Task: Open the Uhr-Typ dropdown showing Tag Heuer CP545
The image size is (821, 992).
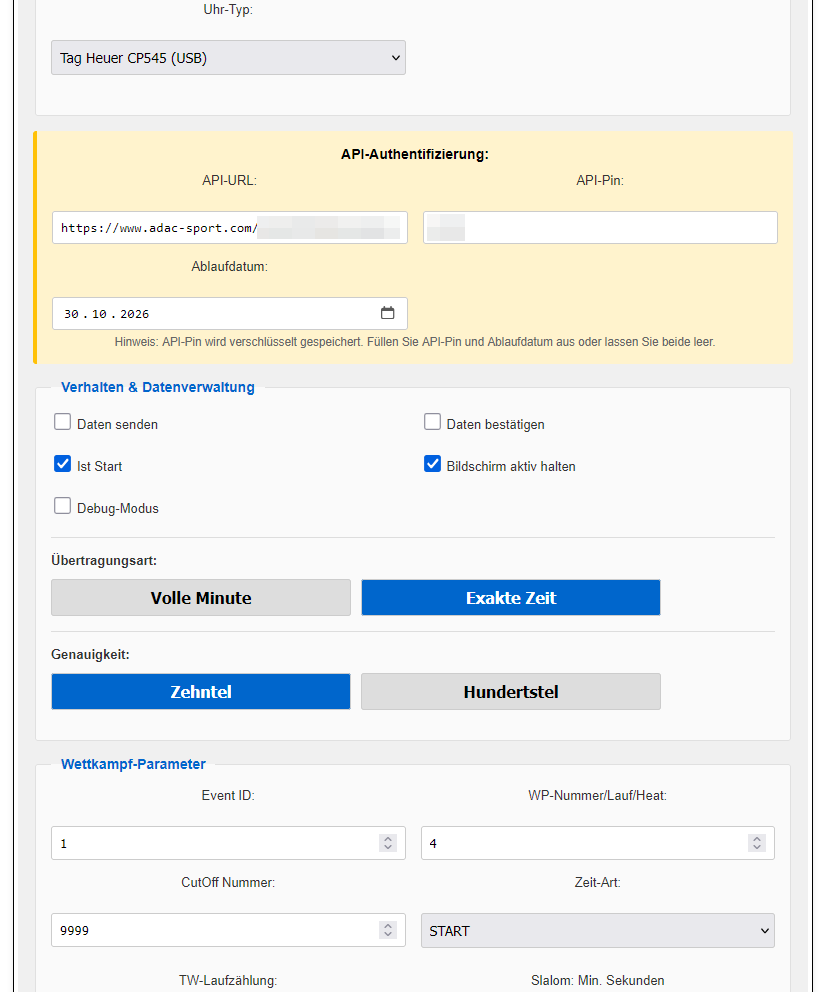Action: click(228, 58)
